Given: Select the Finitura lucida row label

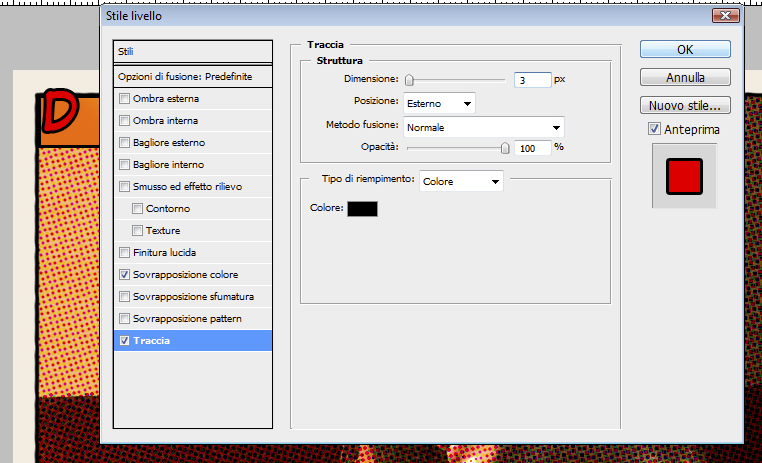Looking at the screenshot, I should click(x=164, y=253).
